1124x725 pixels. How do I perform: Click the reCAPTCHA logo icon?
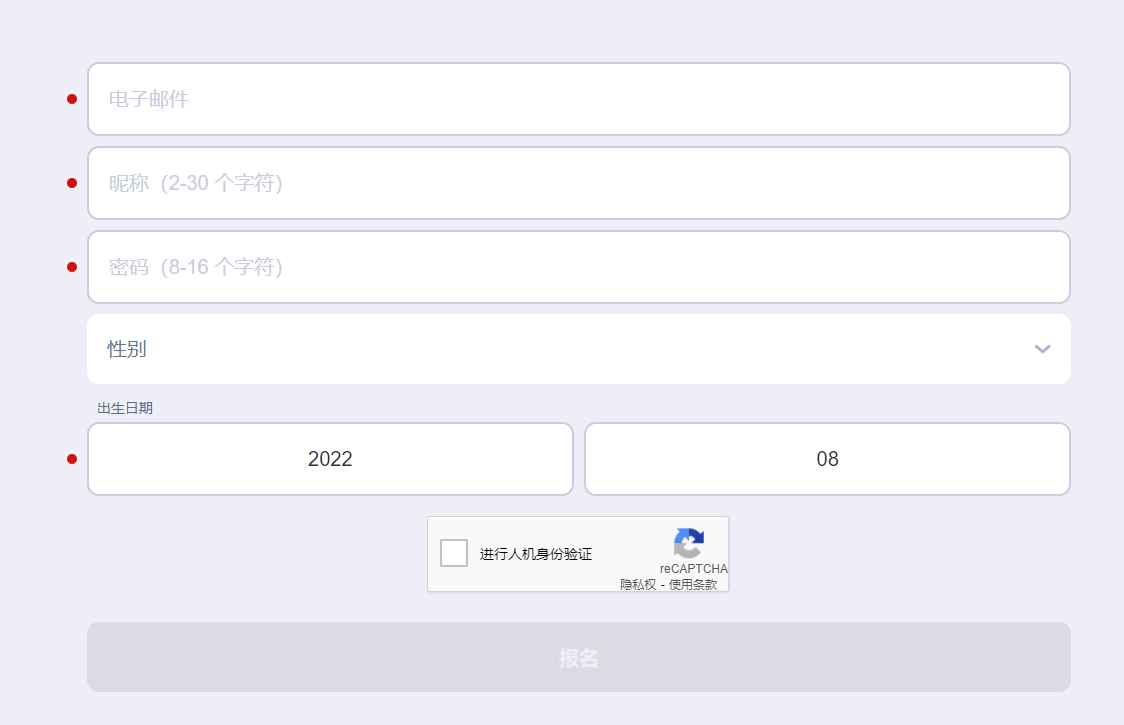[688, 543]
